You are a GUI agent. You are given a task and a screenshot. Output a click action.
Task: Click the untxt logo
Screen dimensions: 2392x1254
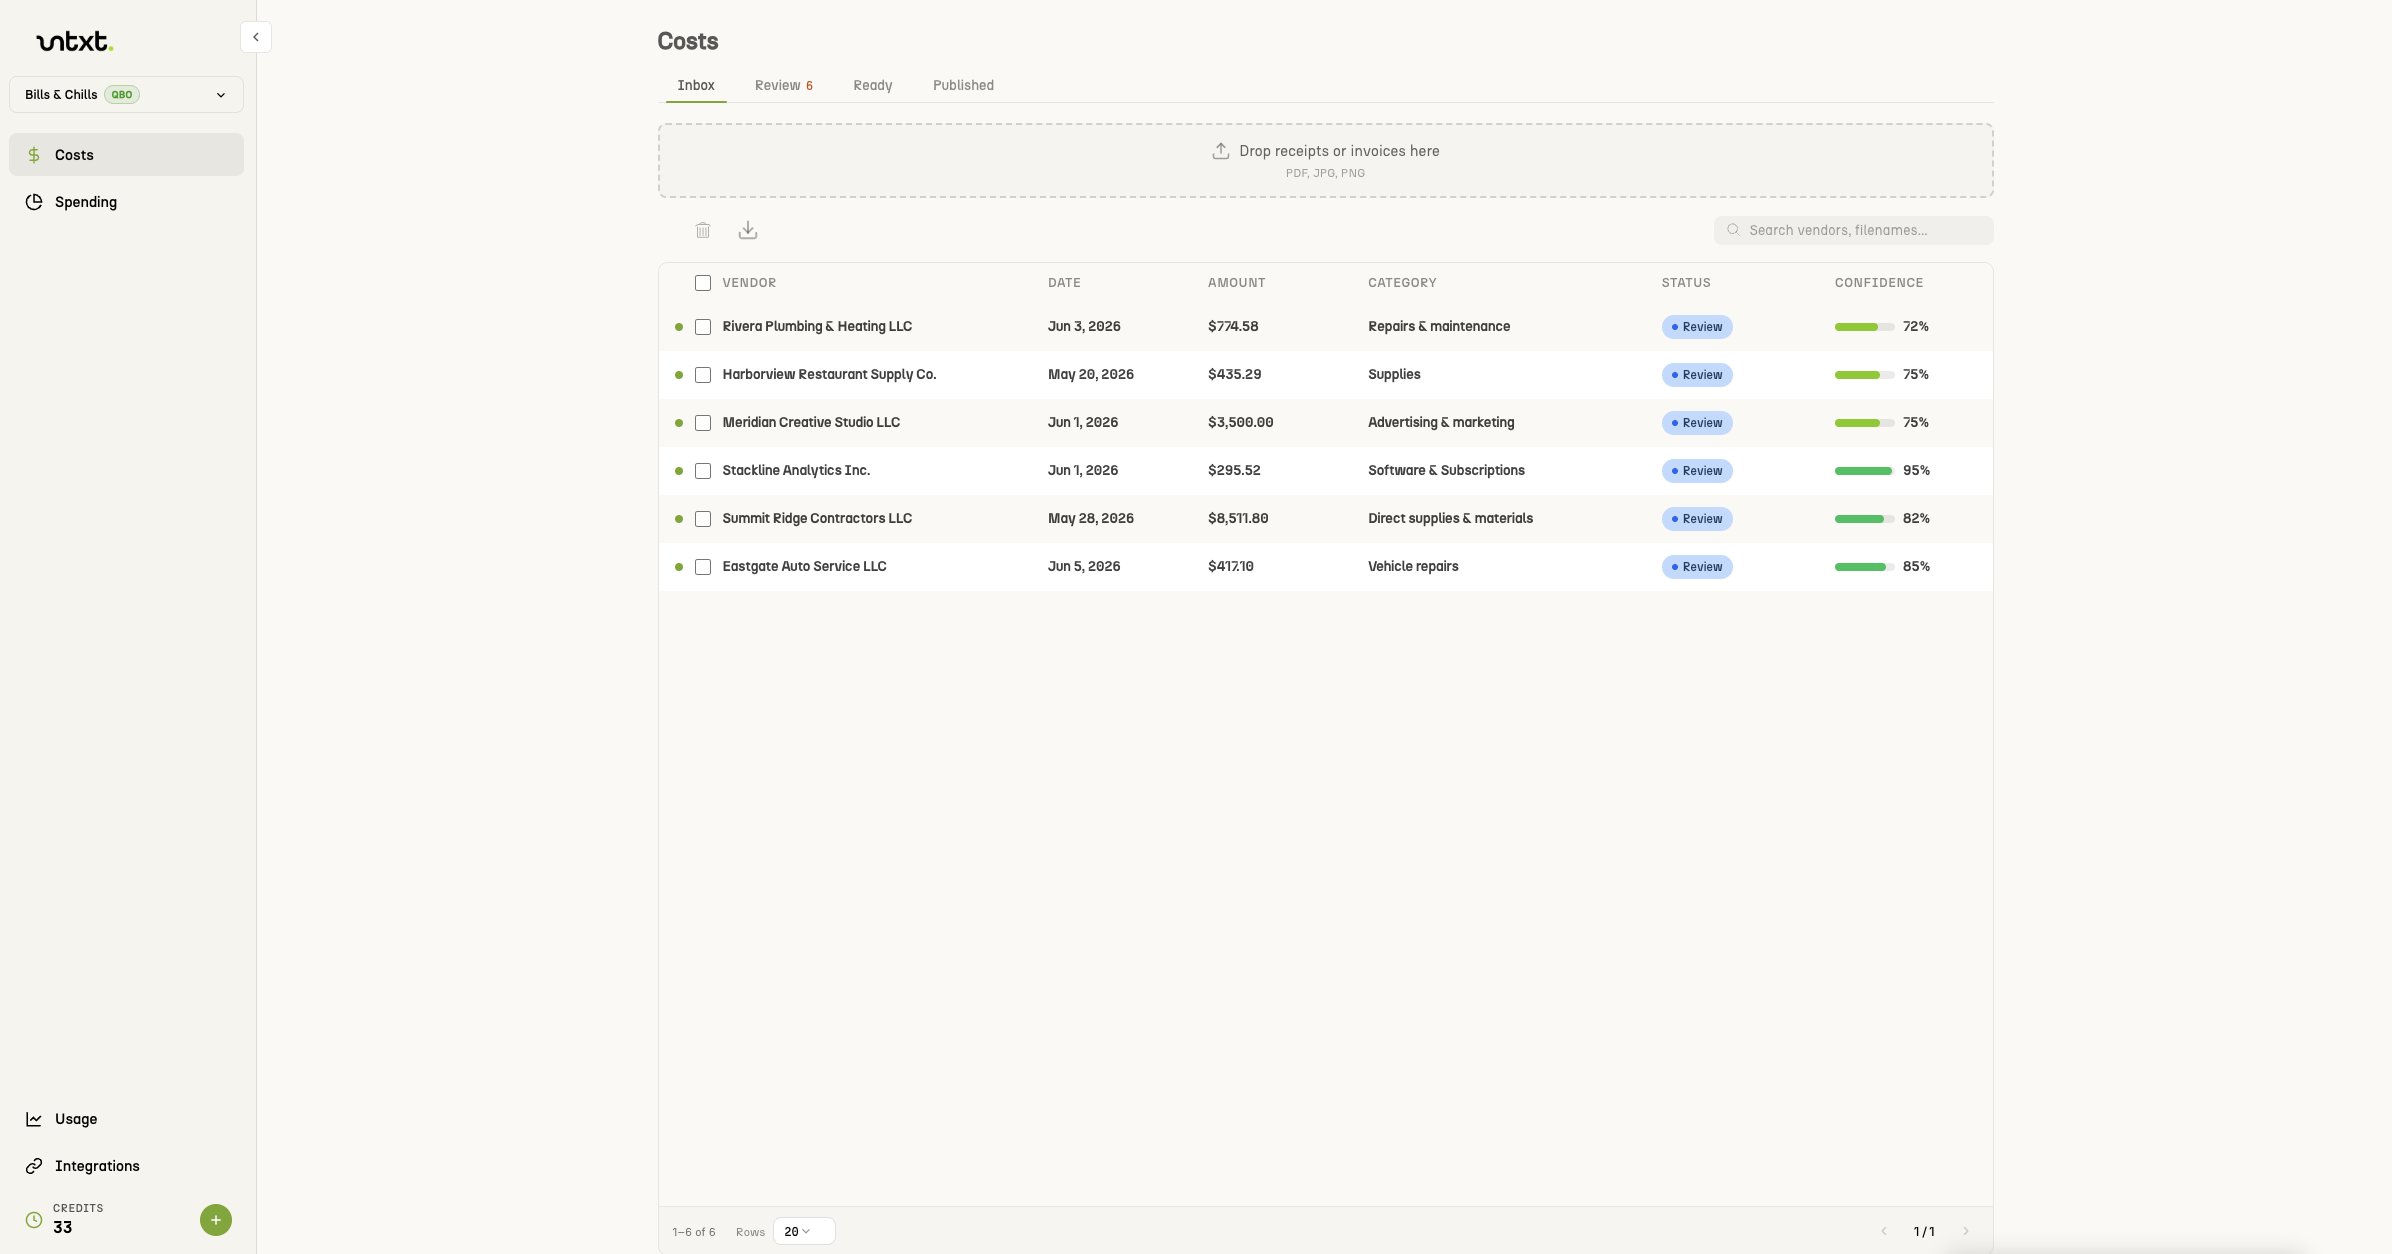[75, 41]
